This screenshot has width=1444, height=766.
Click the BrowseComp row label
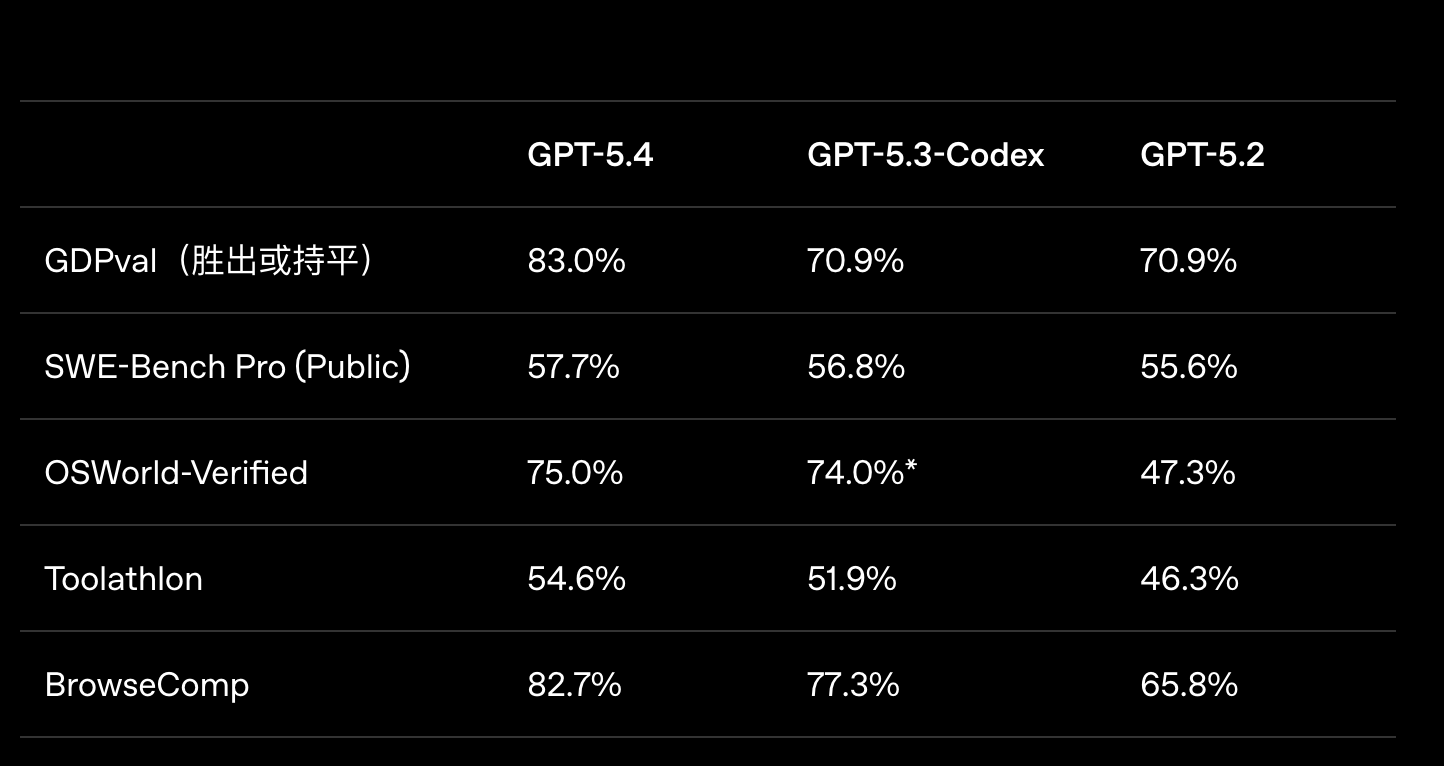point(147,685)
